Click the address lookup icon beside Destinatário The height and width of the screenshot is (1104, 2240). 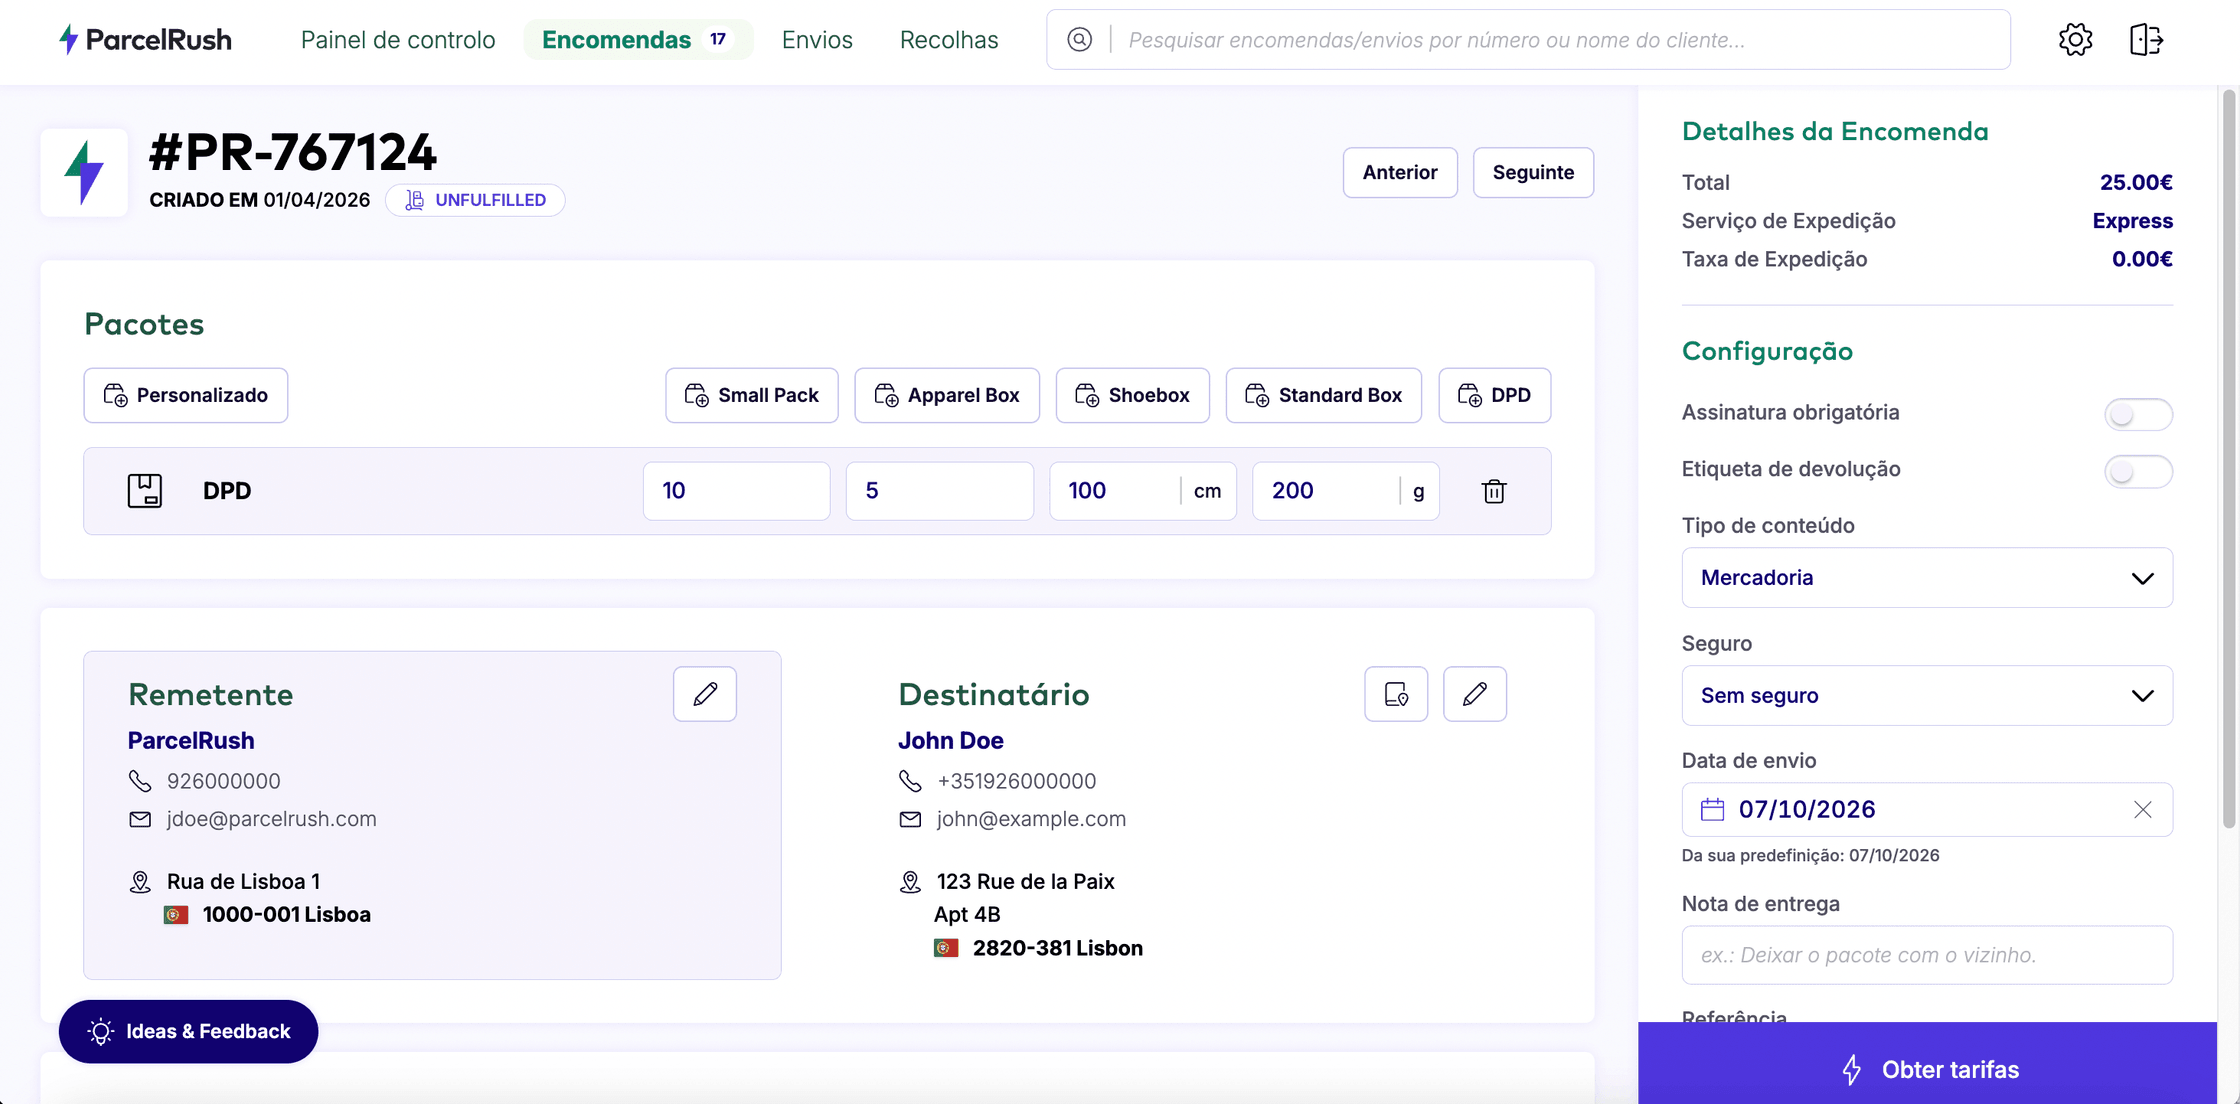click(1396, 694)
